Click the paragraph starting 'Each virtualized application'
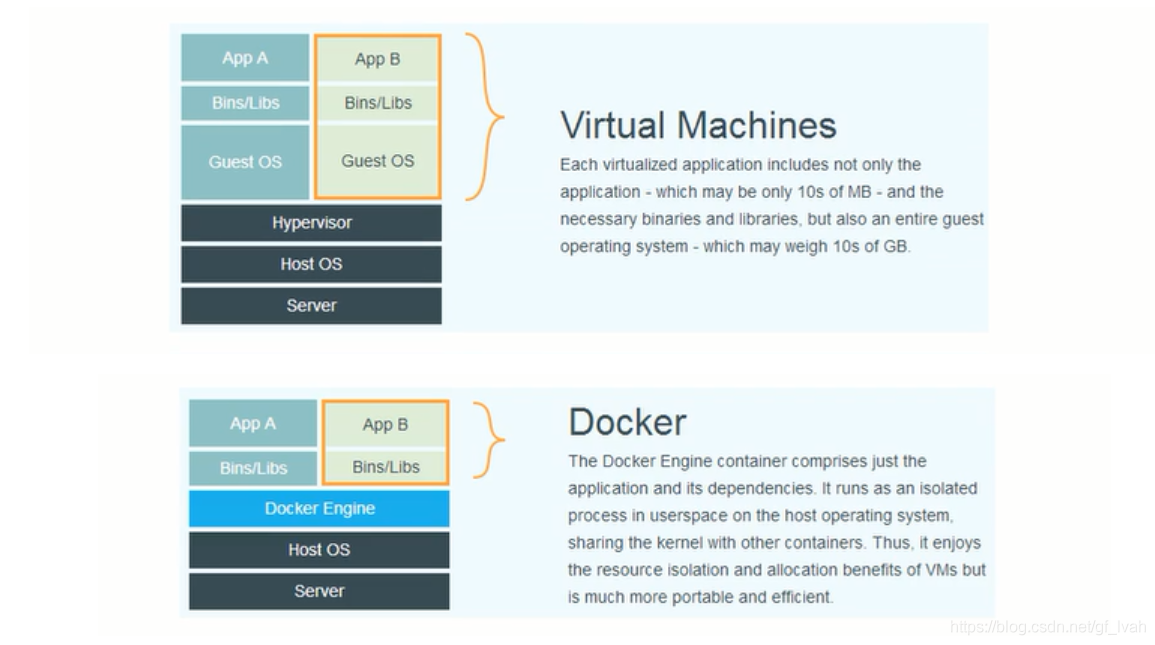 pyautogui.click(x=771, y=205)
